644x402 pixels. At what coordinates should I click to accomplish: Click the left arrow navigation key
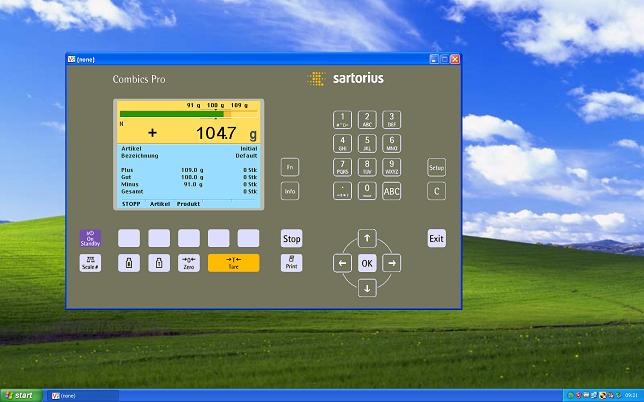click(x=343, y=263)
